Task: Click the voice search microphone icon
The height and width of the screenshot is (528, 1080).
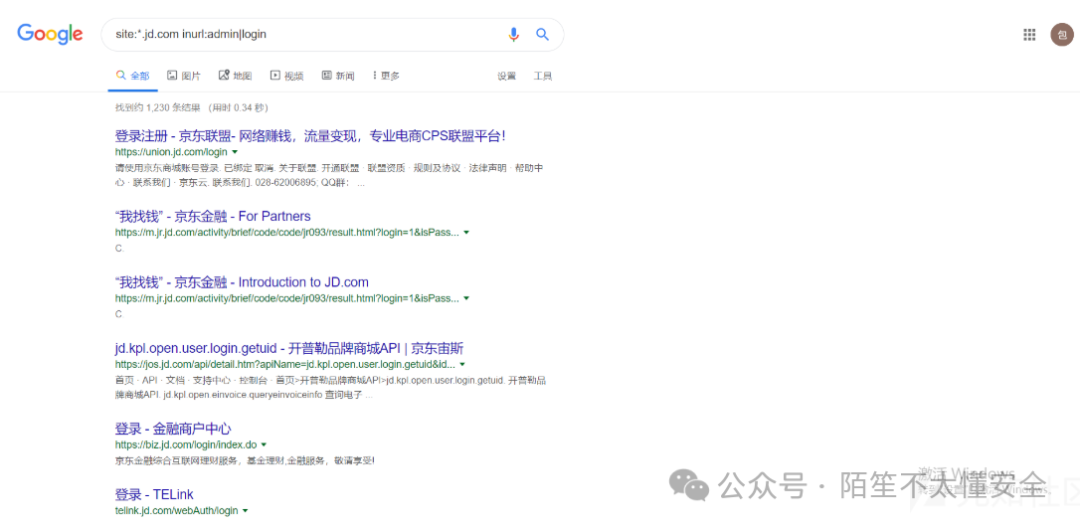Action: coord(513,34)
